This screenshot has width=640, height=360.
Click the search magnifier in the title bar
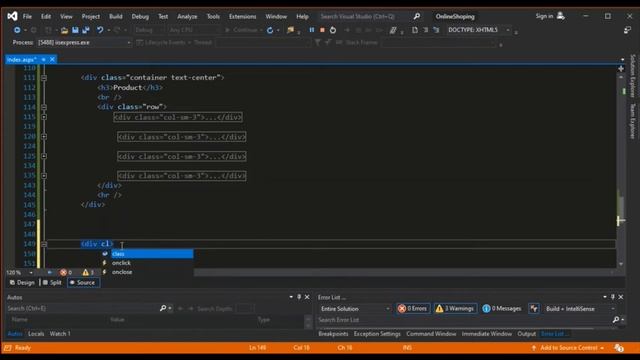[417, 16]
